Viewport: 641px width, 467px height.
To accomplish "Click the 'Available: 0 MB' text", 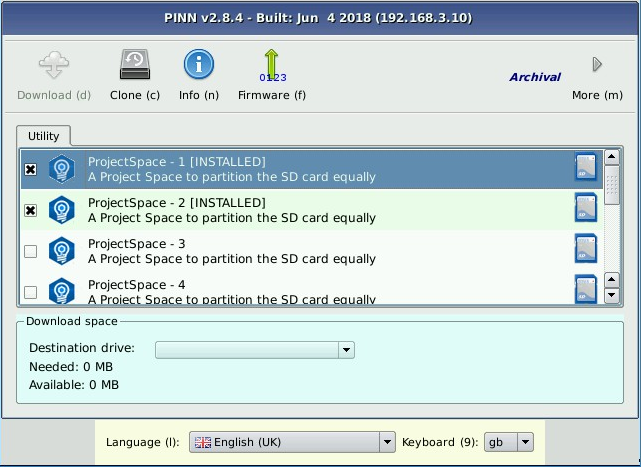I will coord(74,385).
